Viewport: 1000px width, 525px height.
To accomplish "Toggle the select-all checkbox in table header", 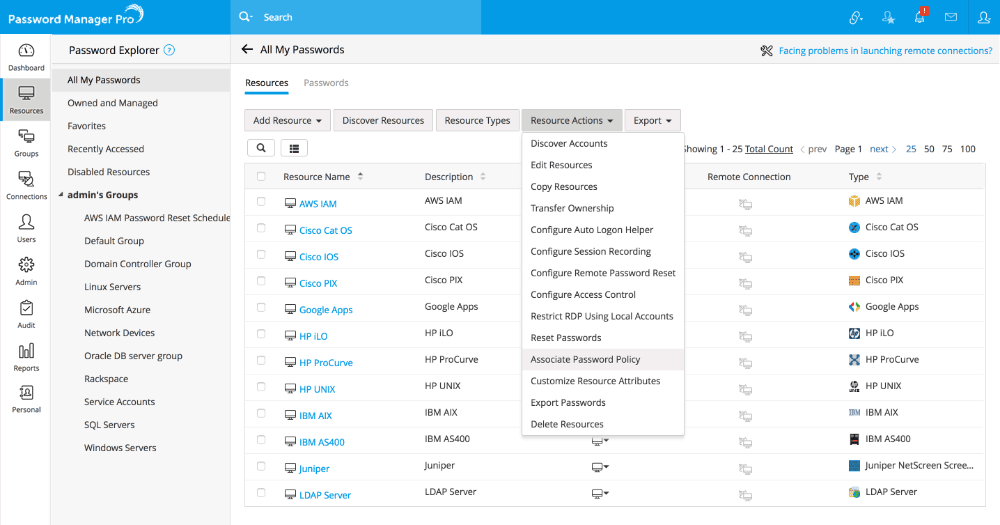I will coord(261,177).
